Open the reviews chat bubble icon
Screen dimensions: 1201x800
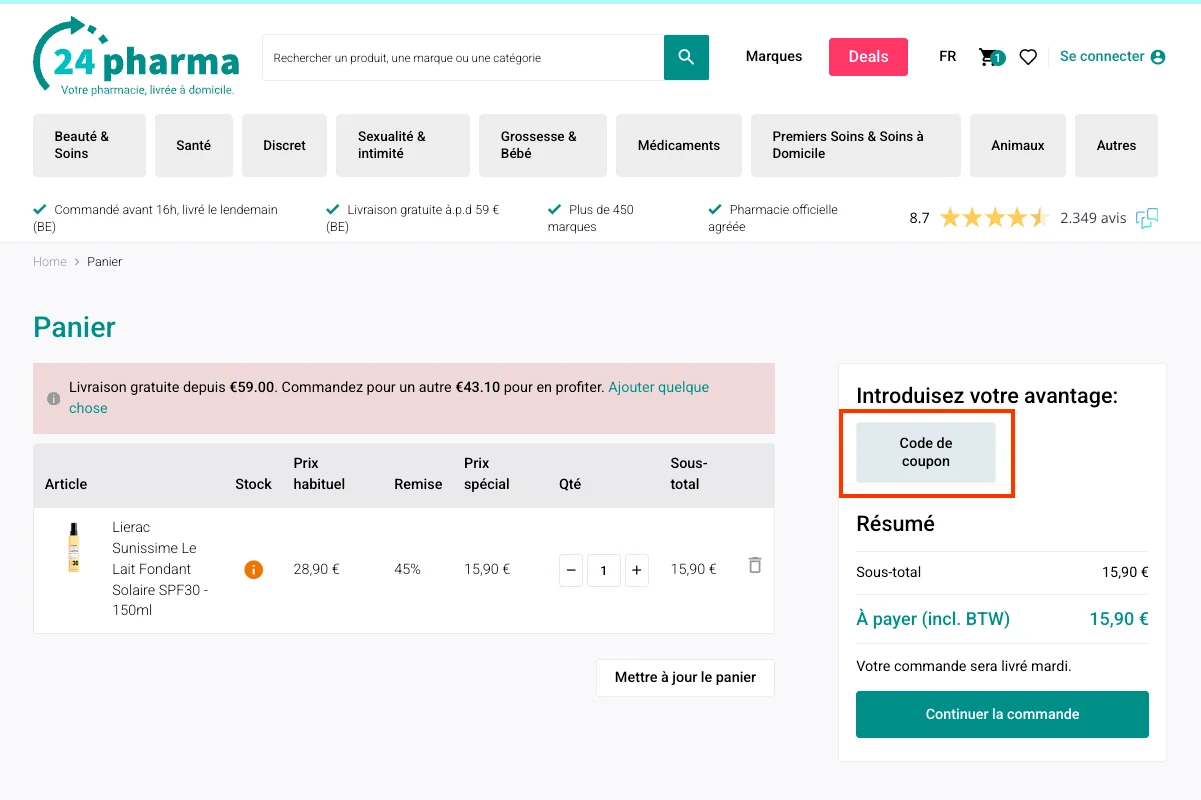coord(1147,218)
